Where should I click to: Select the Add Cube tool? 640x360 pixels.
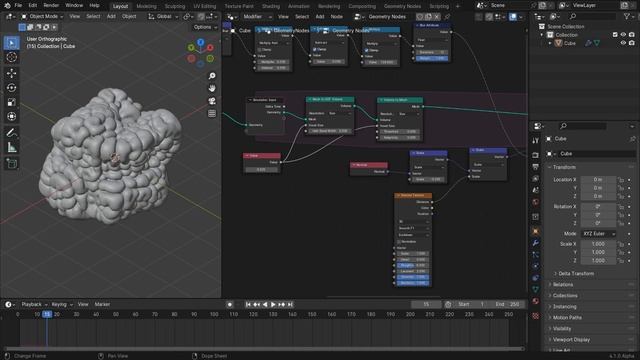pyautogui.click(x=11, y=164)
